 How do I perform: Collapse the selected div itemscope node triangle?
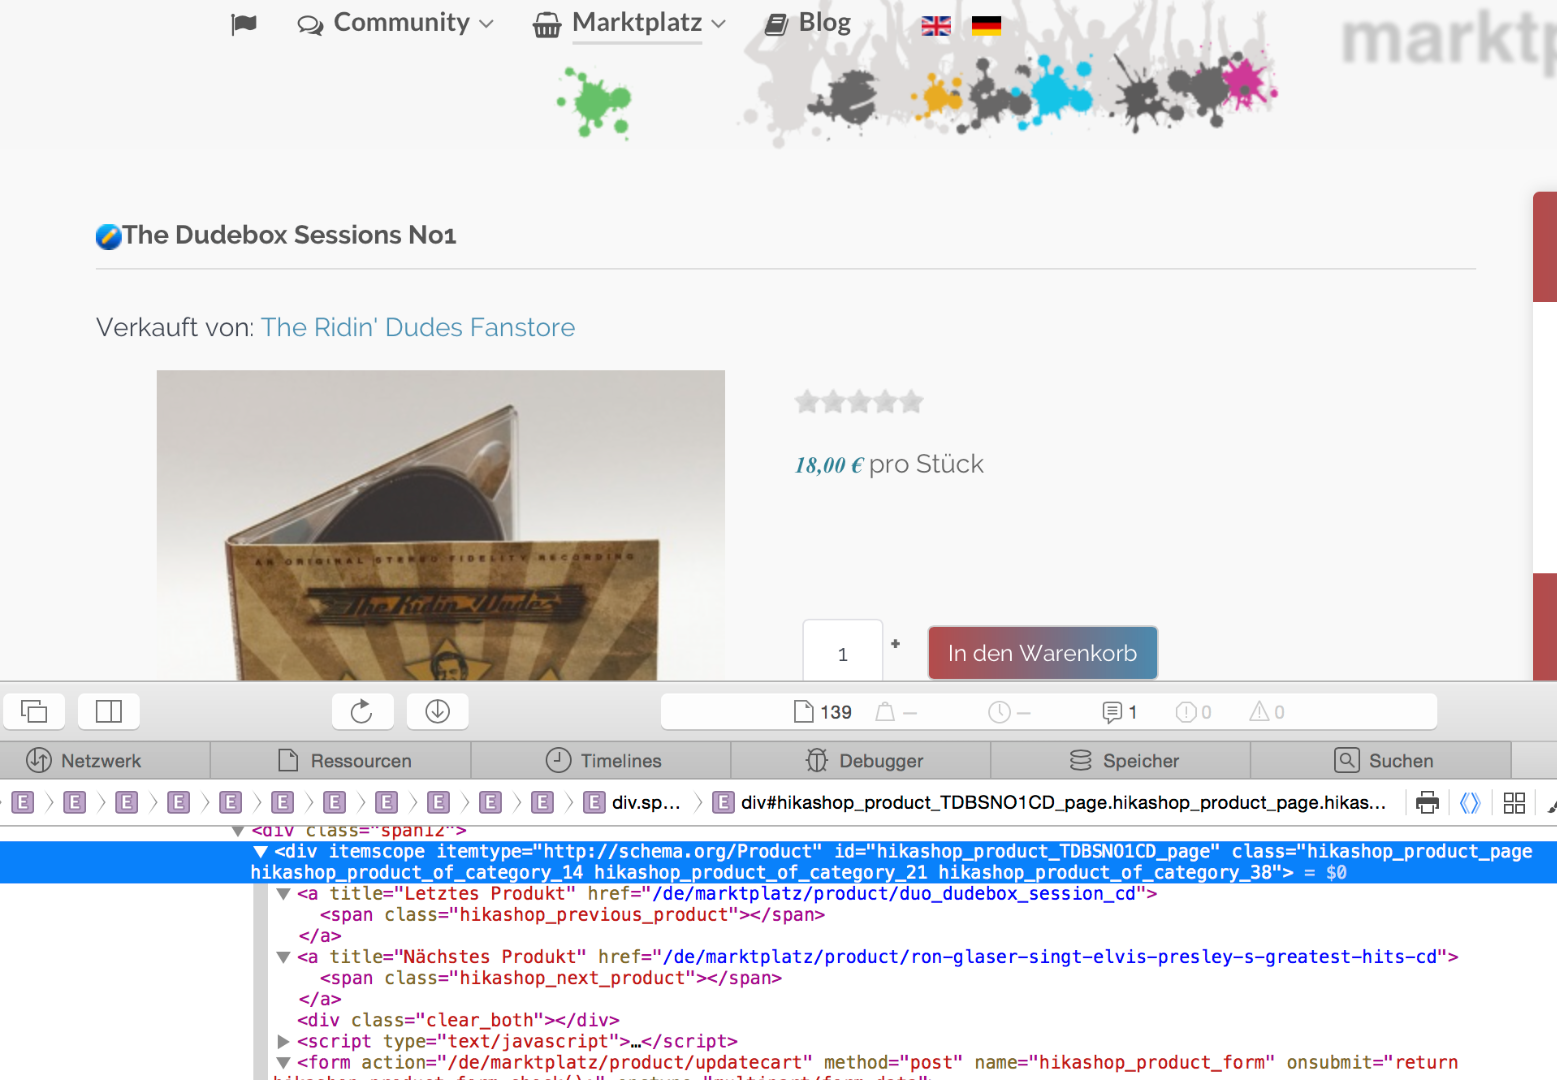click(x=260, y=852)
